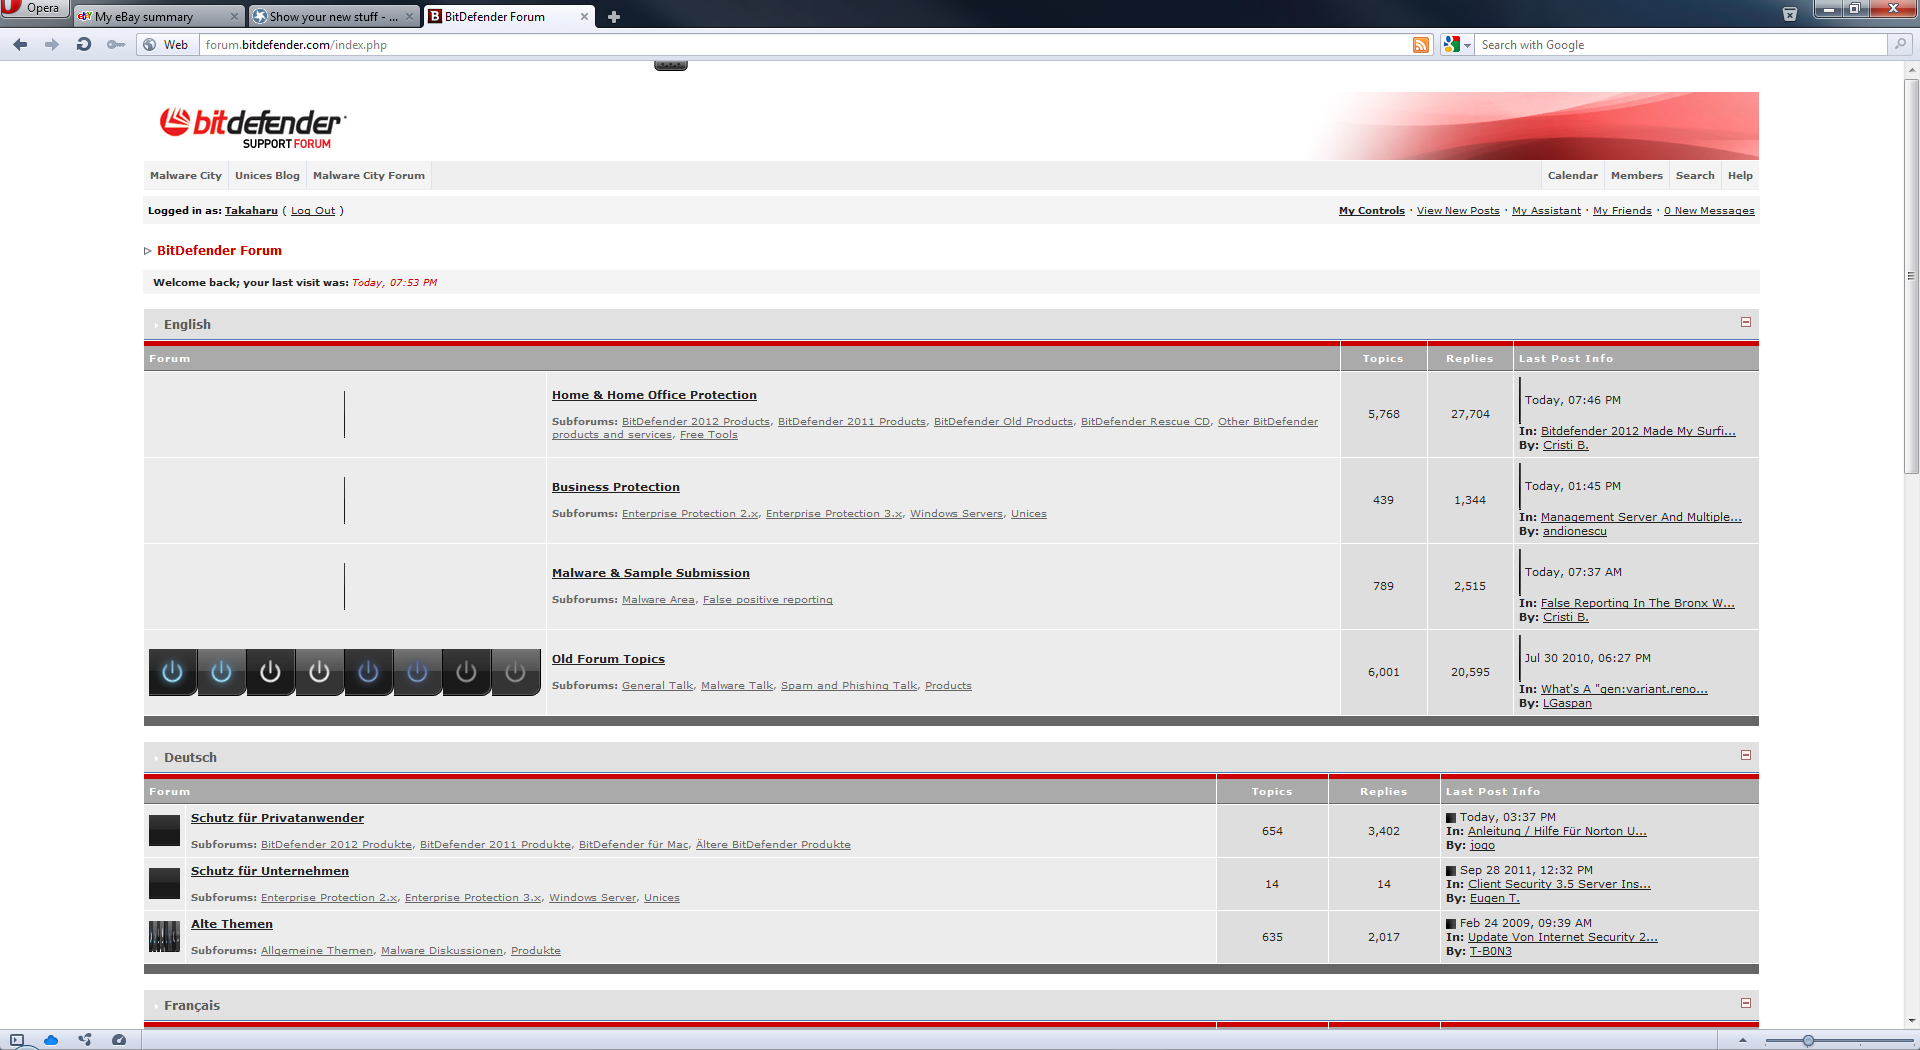Focus the Search with Google field

click(1680, 45)
